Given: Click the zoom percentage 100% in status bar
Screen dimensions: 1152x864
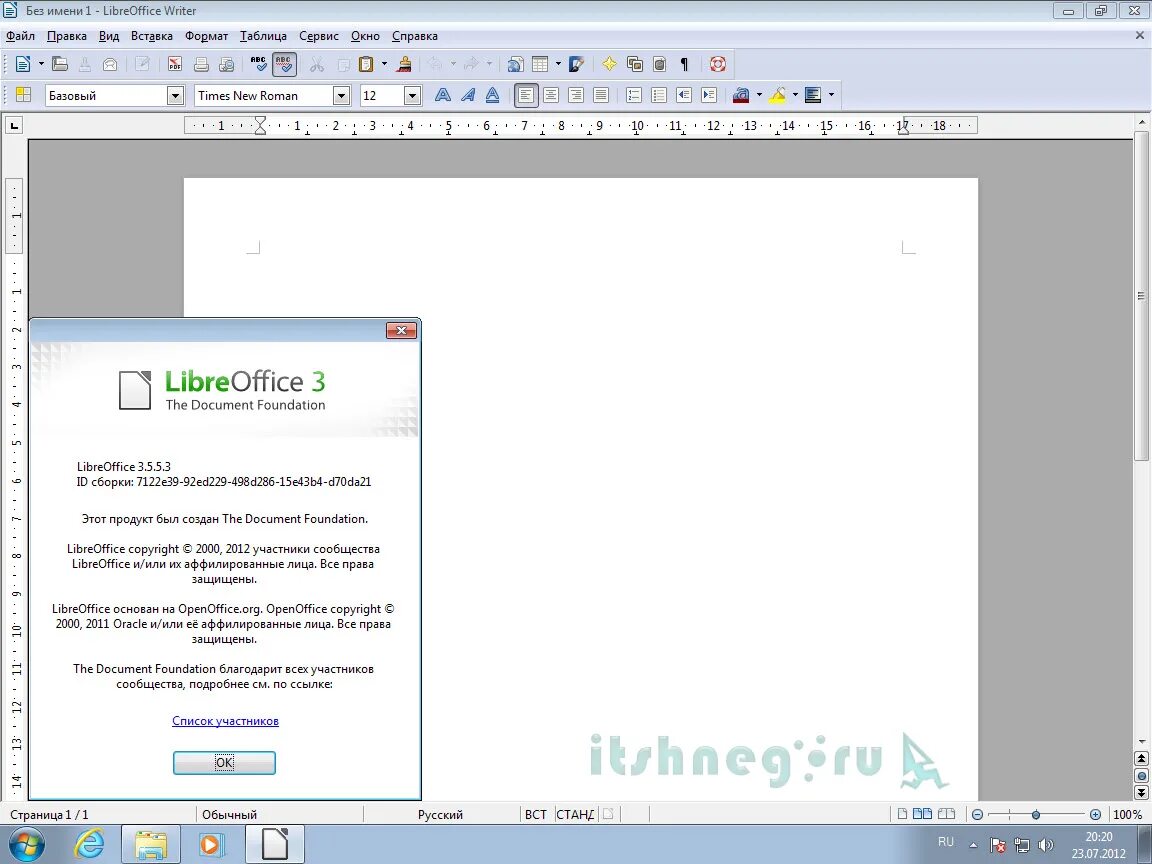Looking at the screenshot, I should [x=1128, y=814].
